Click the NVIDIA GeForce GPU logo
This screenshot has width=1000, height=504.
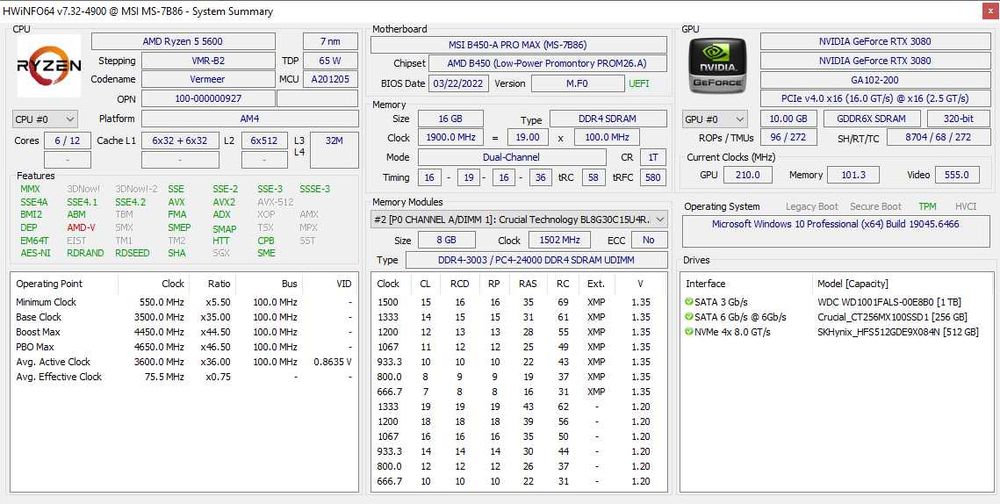pos(716,66)
